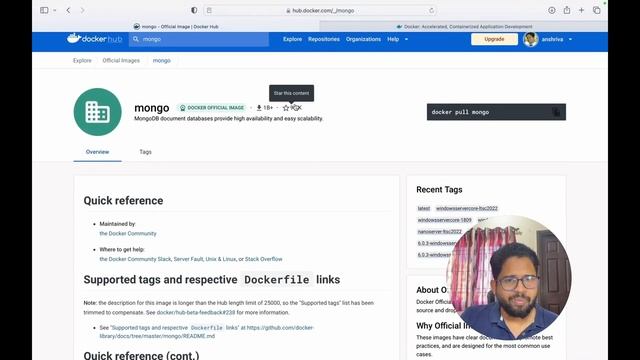The width and height of the screenshot is (640, 360).
Task: Go forward with the Safari forward arrow
Action: pyautogui.click(x=82, y=11)
